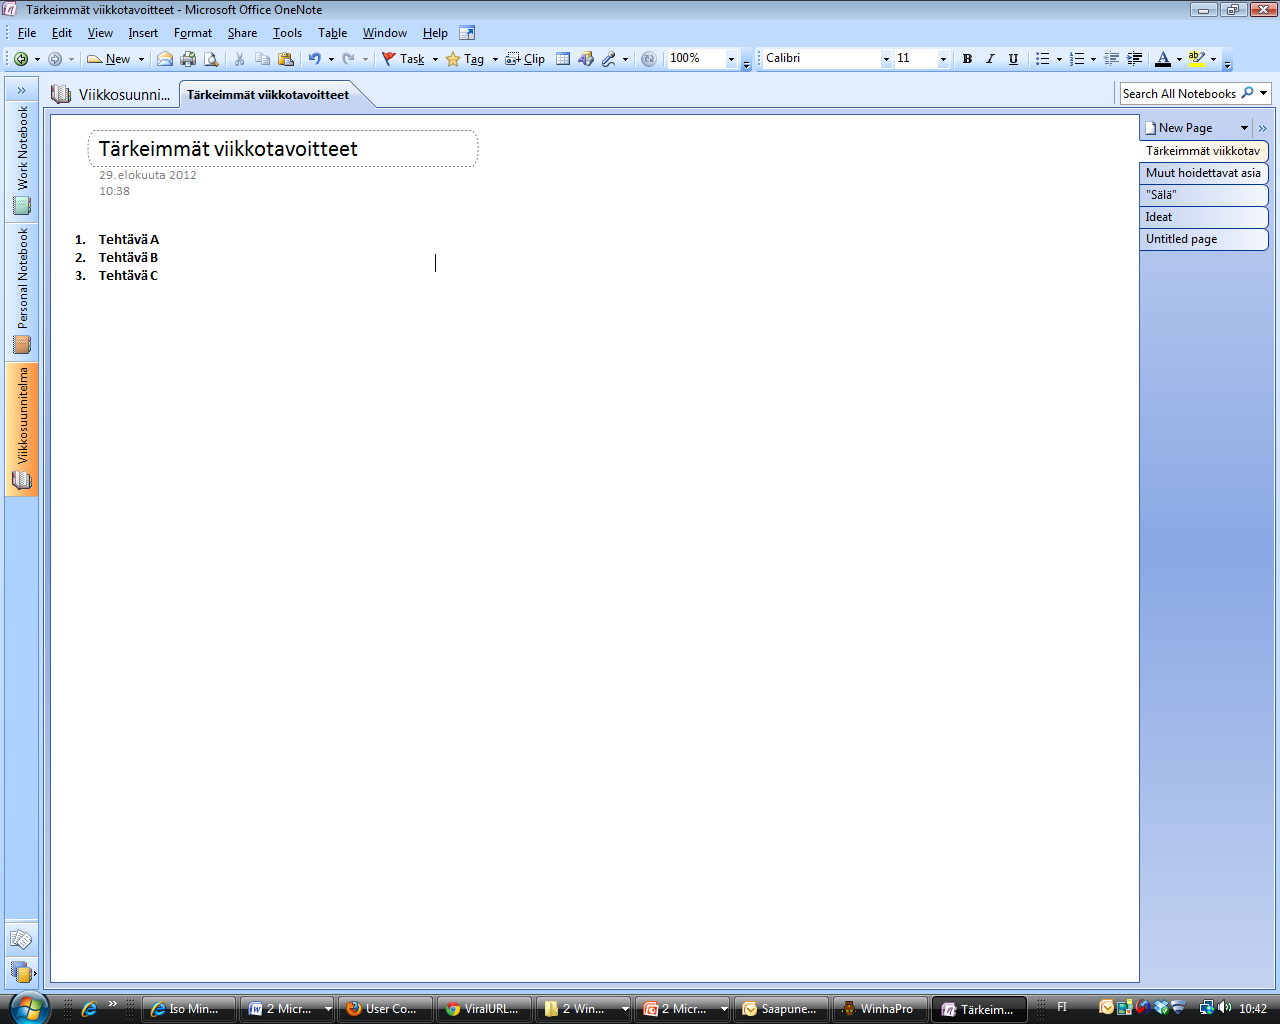Image resolution: width=1280 pixels, height=1024 pixels.
Task: Start a screen Clip
Action: 525,59
